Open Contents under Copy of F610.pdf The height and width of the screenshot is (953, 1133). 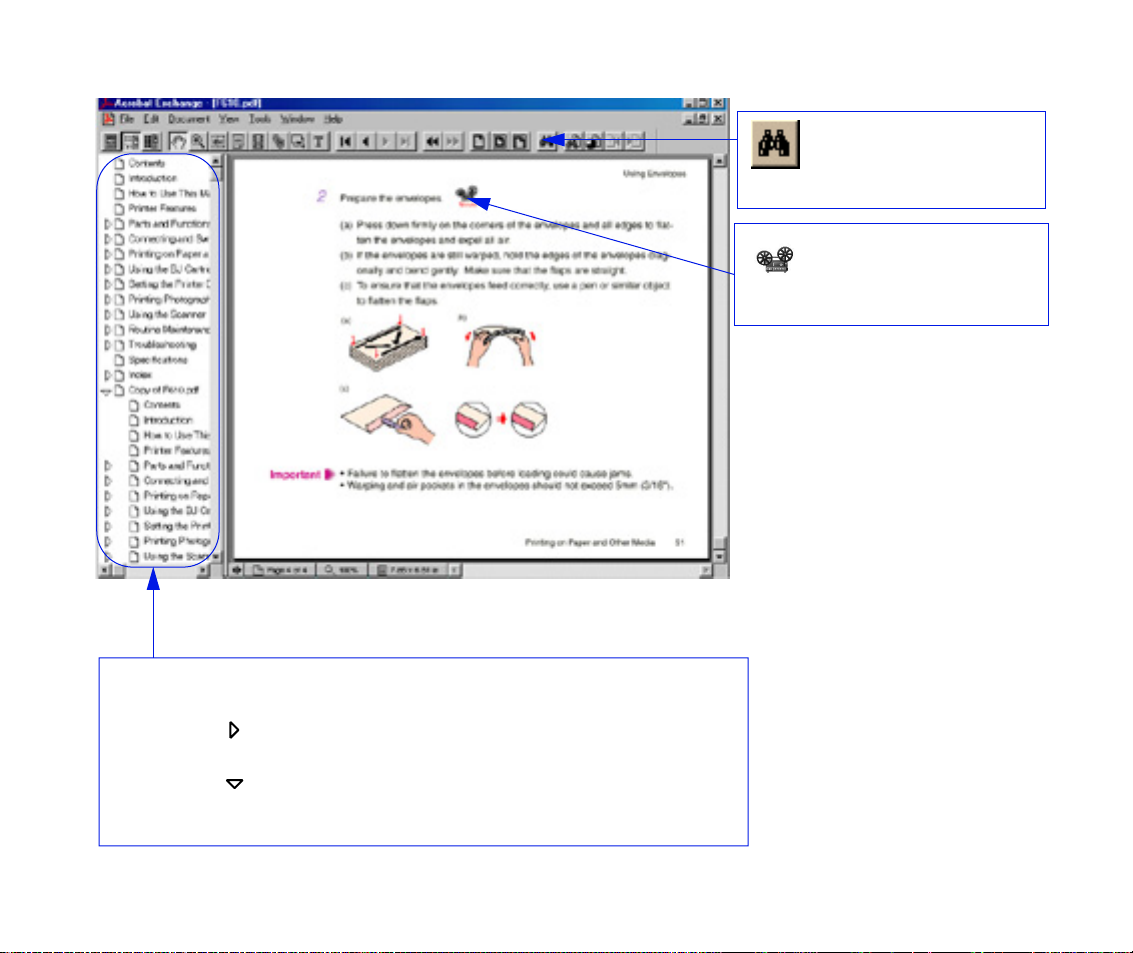162,406
